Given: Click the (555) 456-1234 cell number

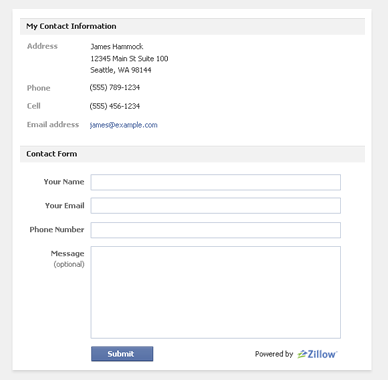Looking at the screenshot, I should tap(115, 106).
